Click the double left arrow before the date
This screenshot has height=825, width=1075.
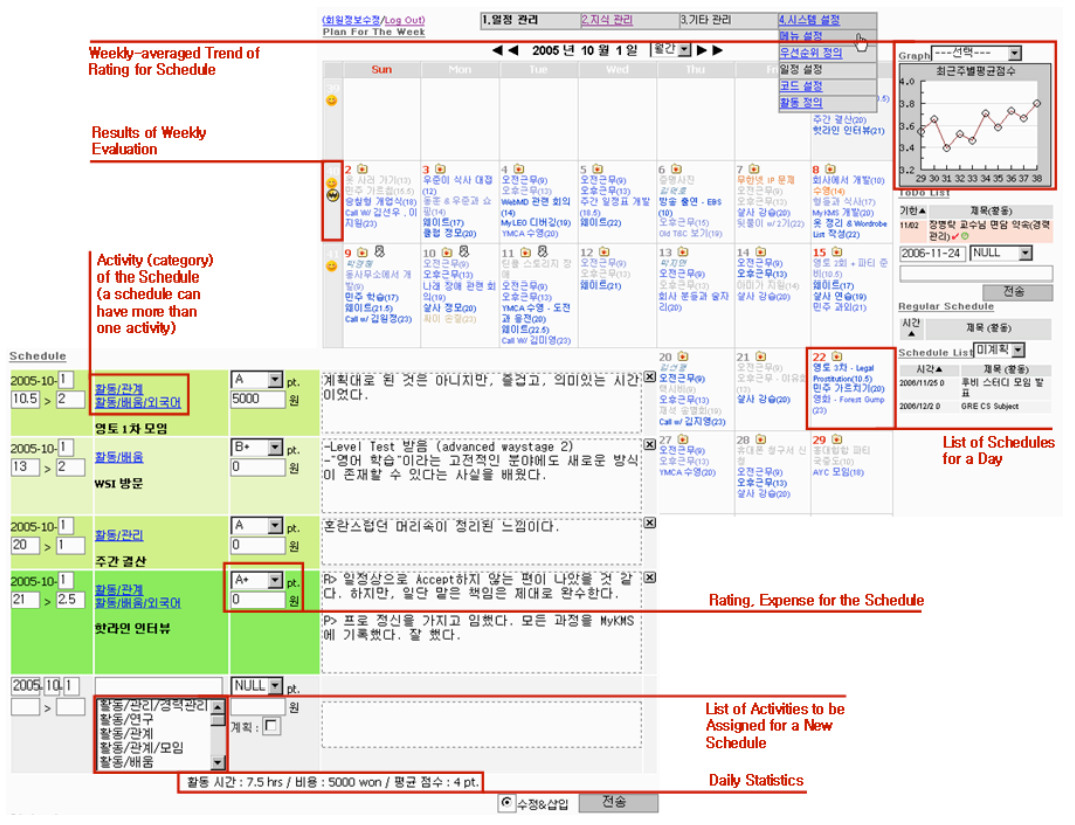505,50
